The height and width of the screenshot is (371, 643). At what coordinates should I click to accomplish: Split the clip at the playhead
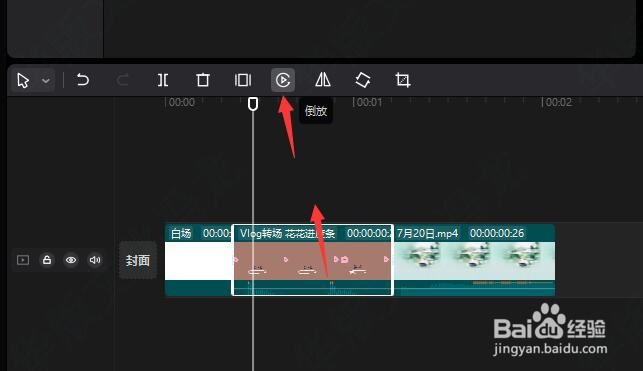[x=163, y=80]
